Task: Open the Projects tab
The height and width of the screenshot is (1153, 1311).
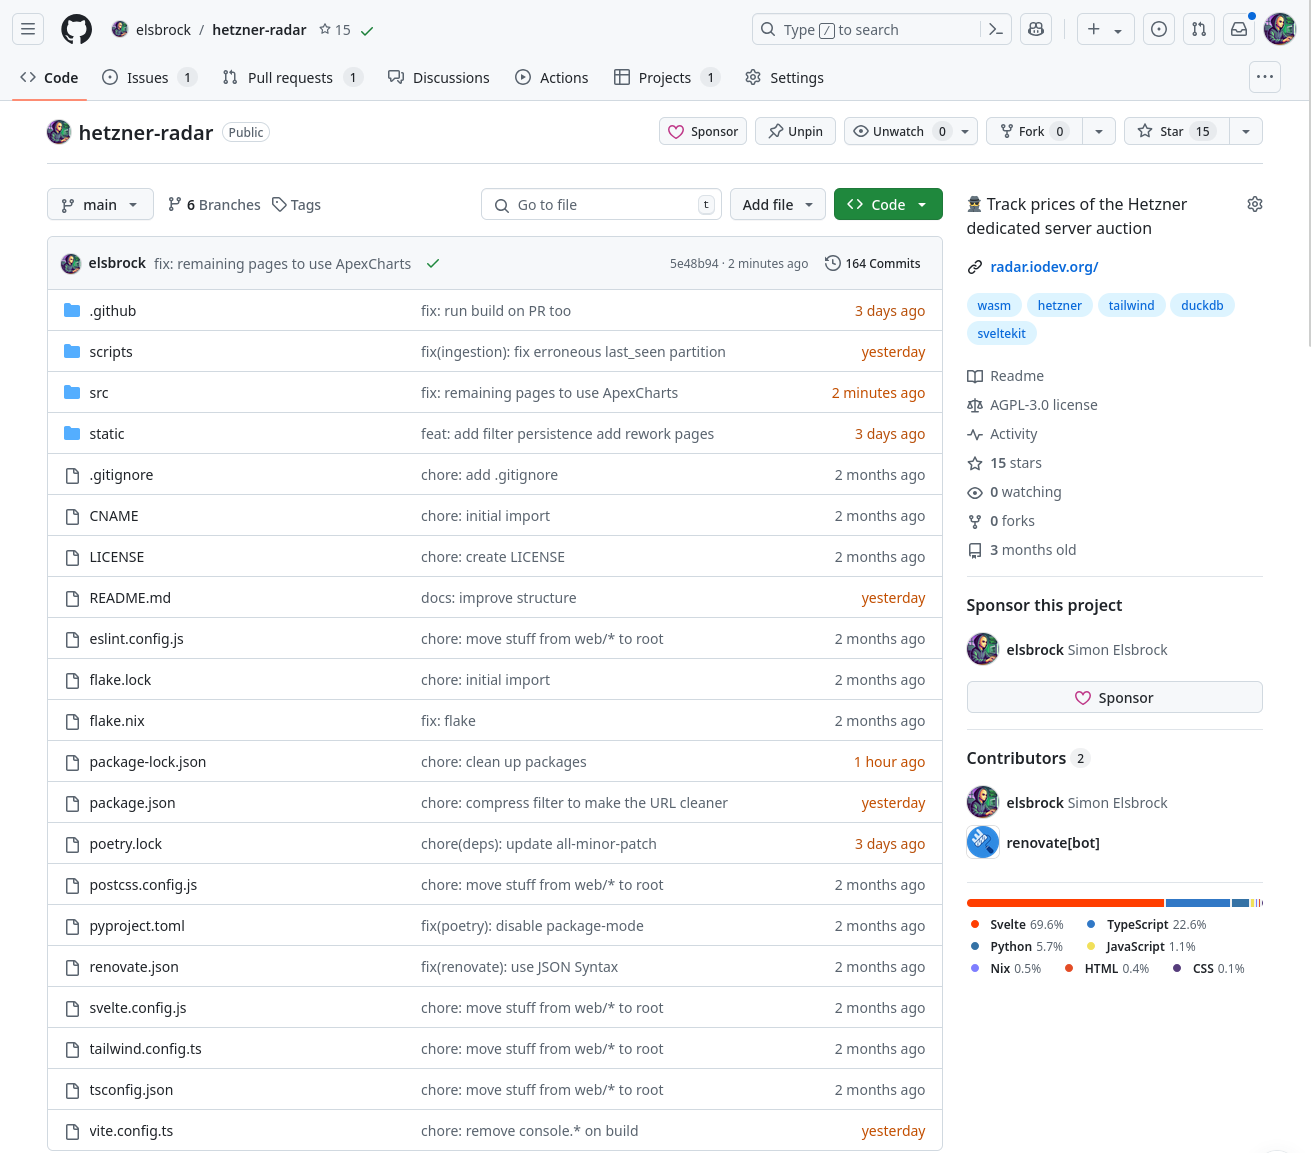Action: coord(666,77)
